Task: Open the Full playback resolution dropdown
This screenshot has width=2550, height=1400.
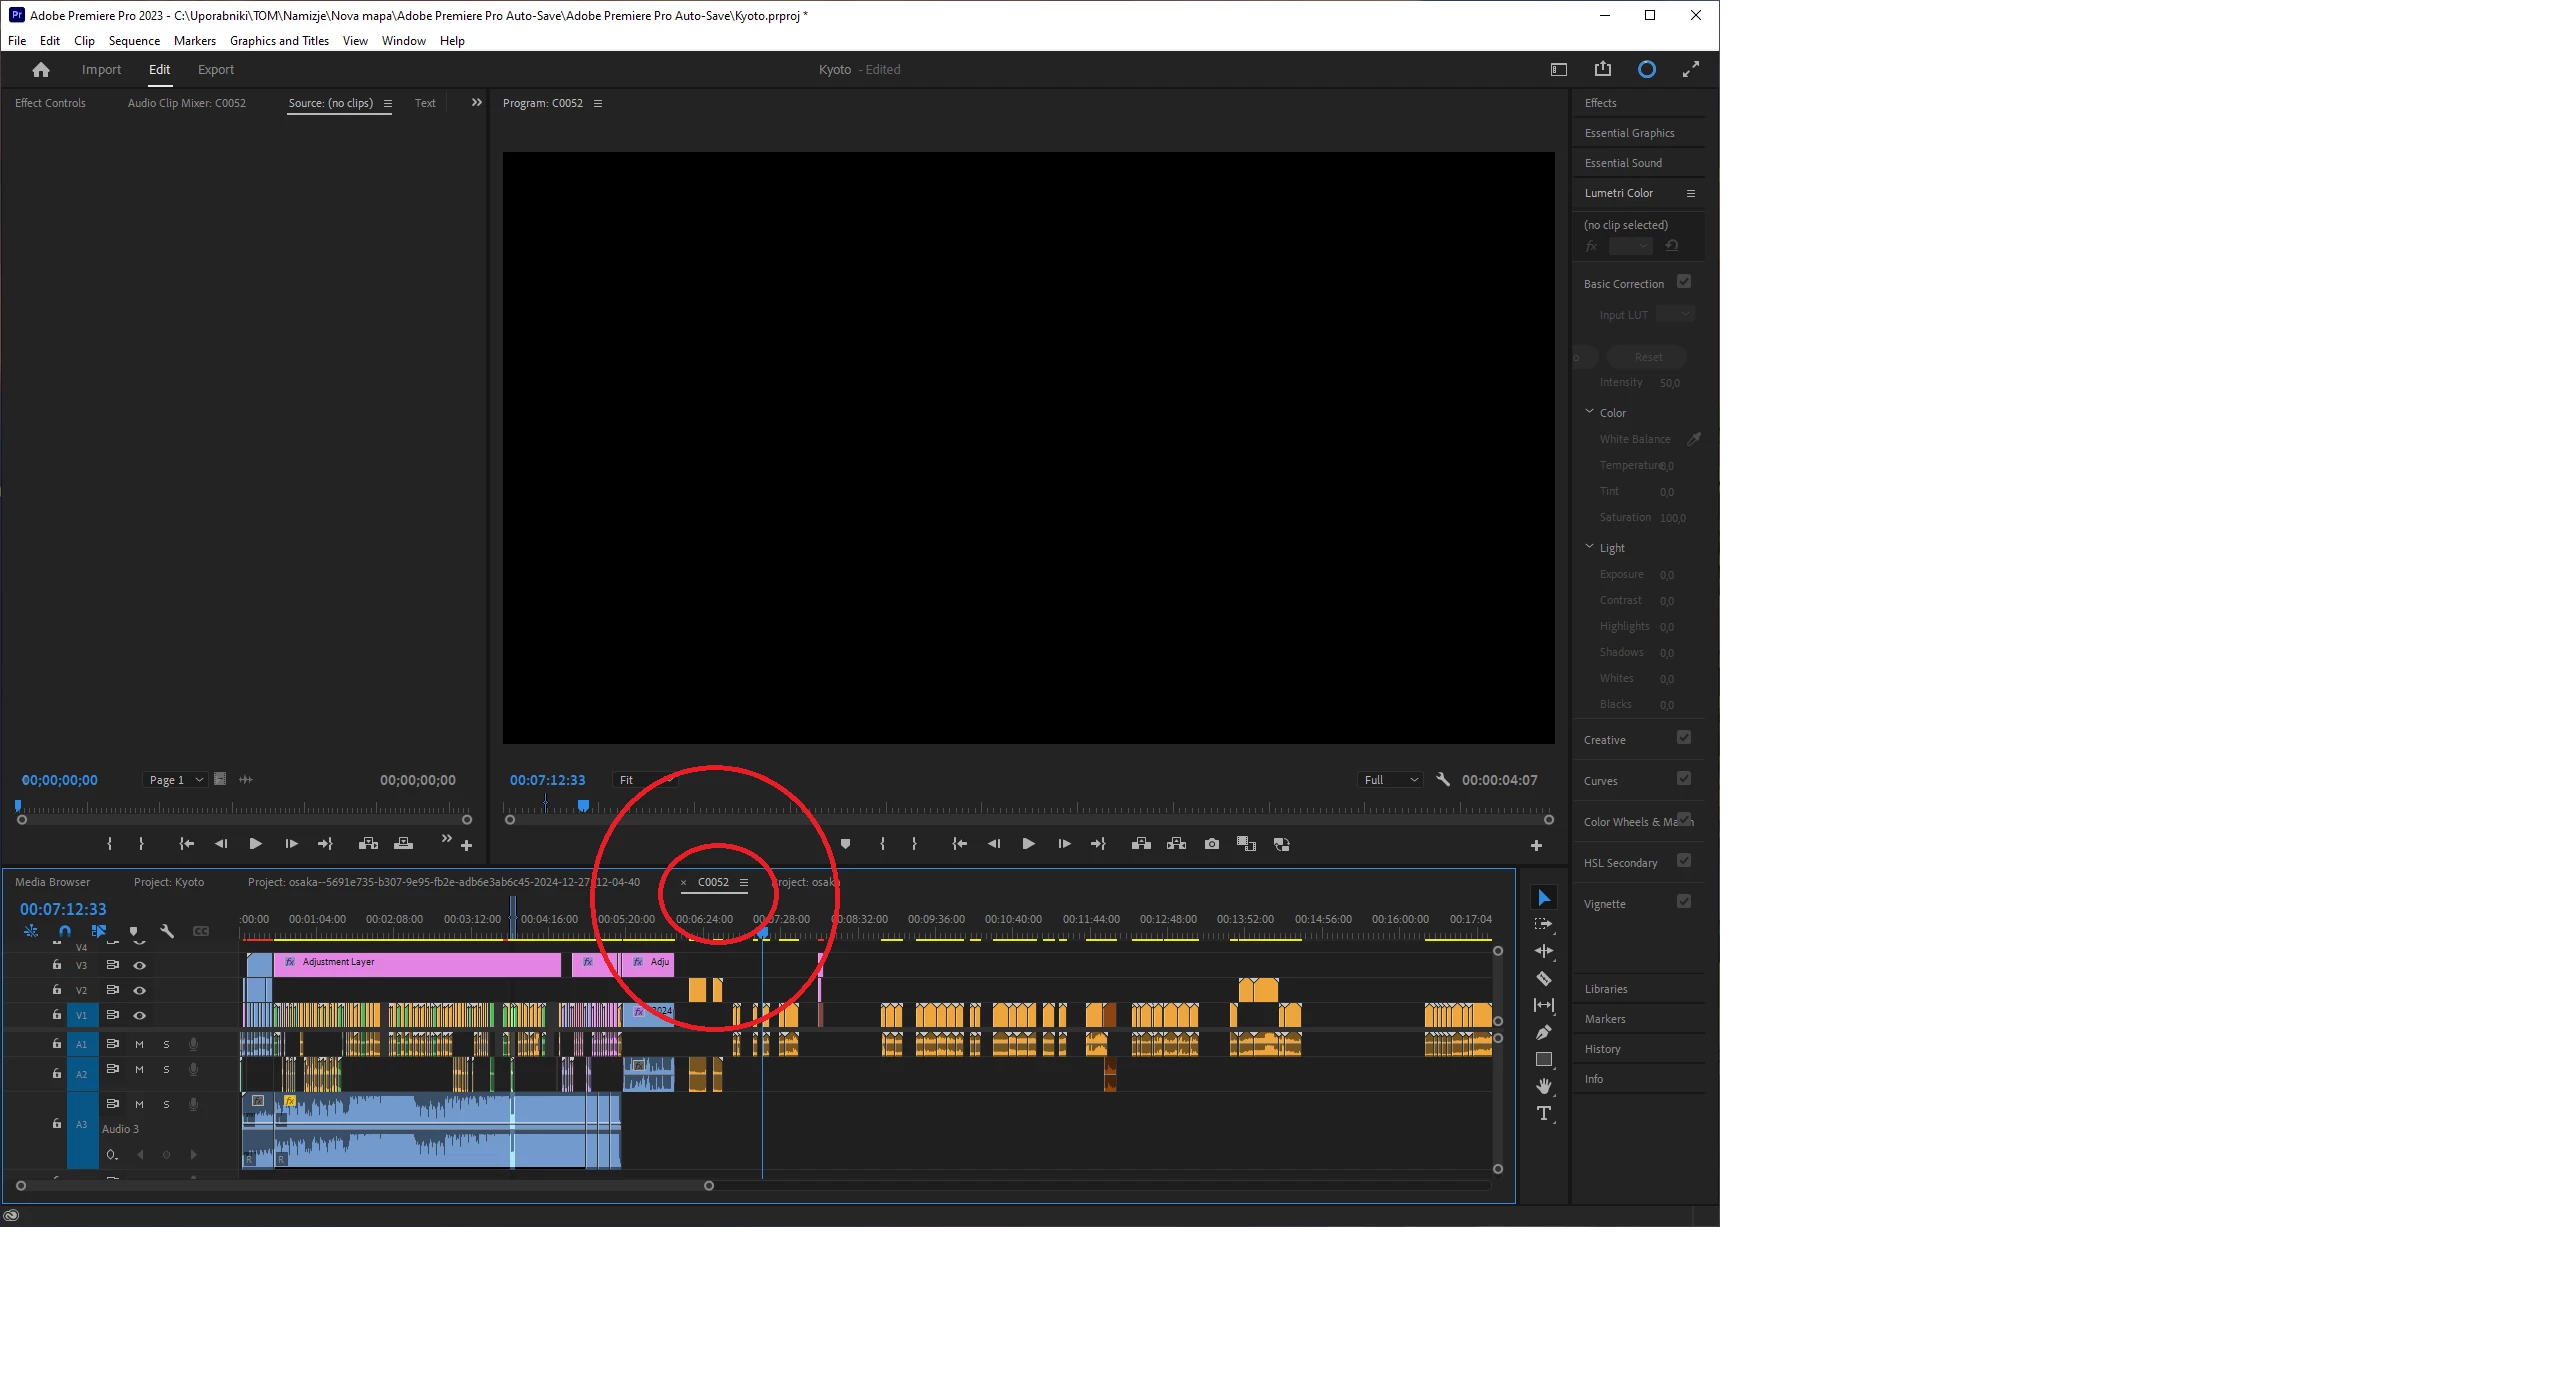Action: click(x=1390, y=780)
